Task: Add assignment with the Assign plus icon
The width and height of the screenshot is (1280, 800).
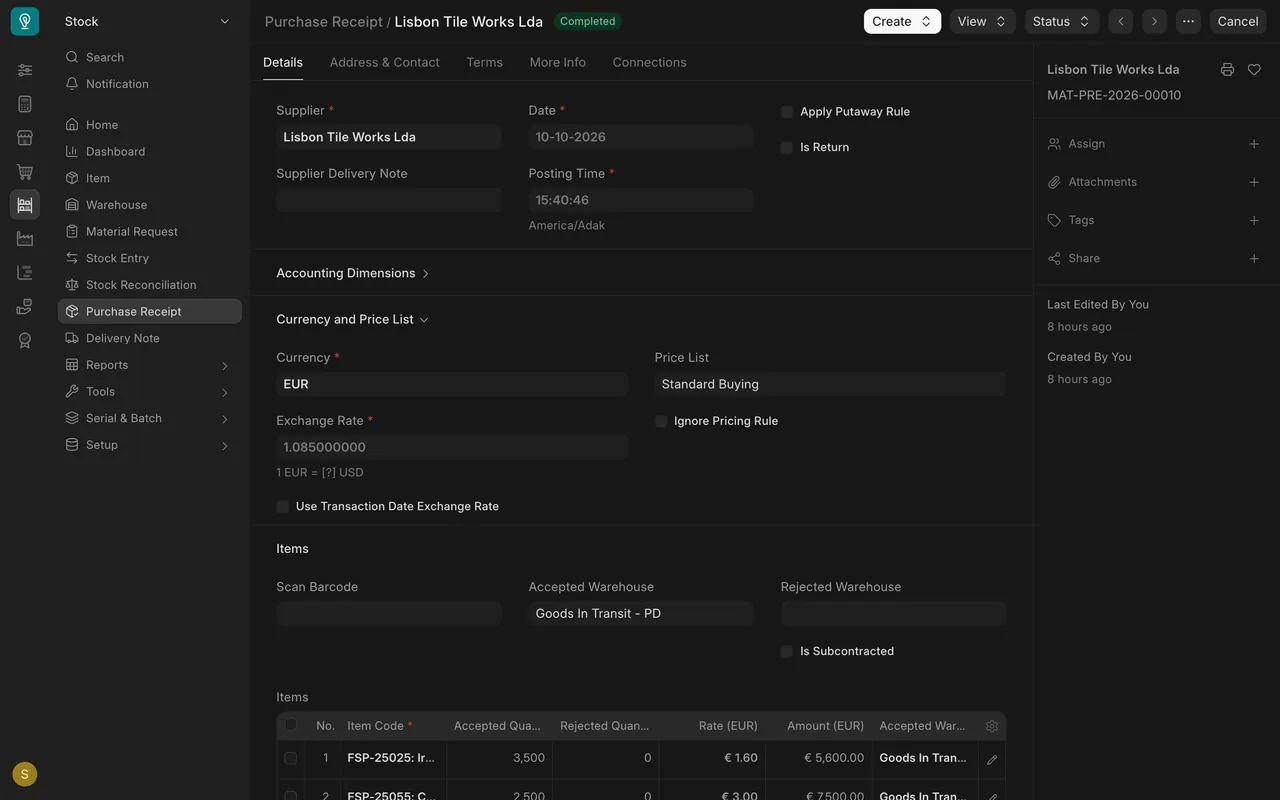Action: tap(1254, 144)
